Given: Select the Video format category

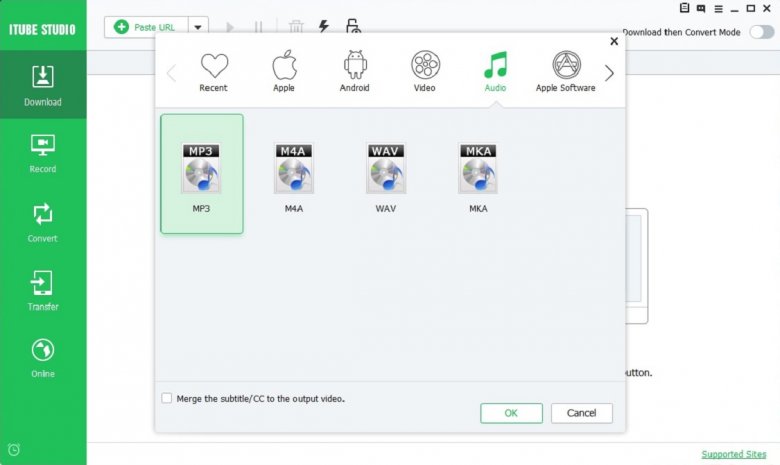Looking at the screenshot, I should (x=425, y=72).
